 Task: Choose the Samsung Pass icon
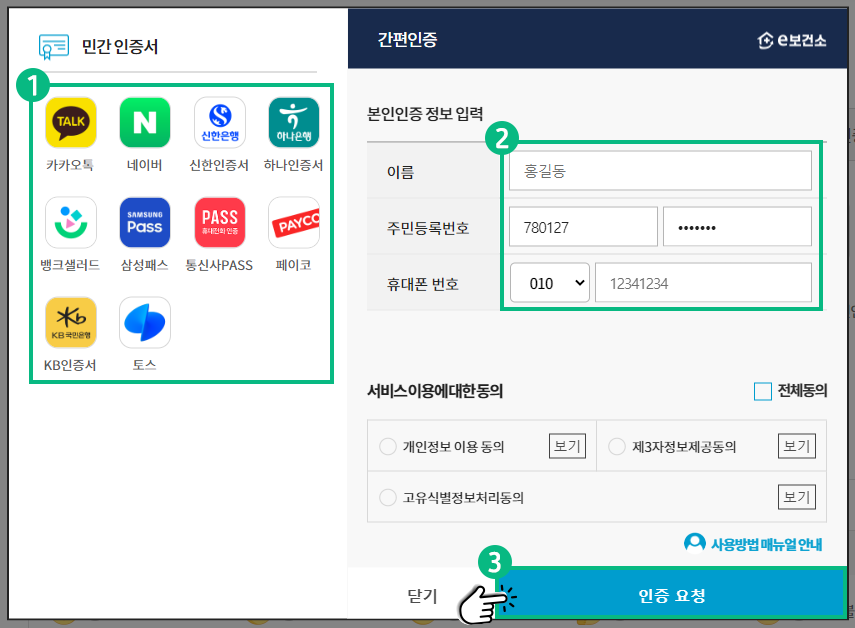145,222
